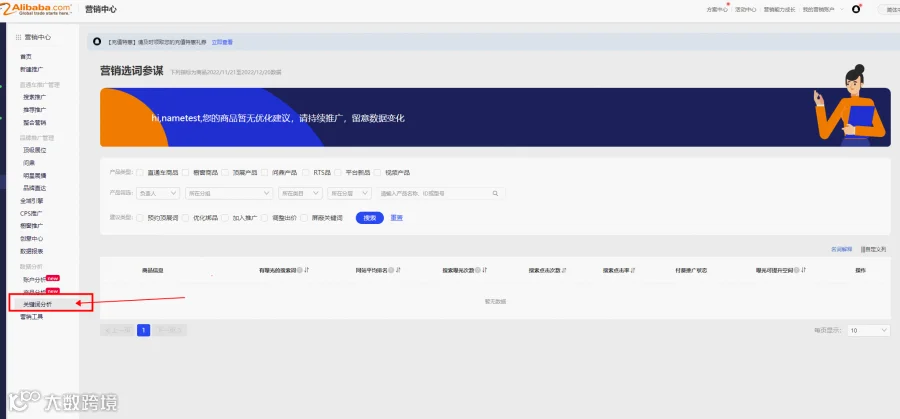
Task: Check the RTS品 product type checkbox
Action: click(305, 172)
